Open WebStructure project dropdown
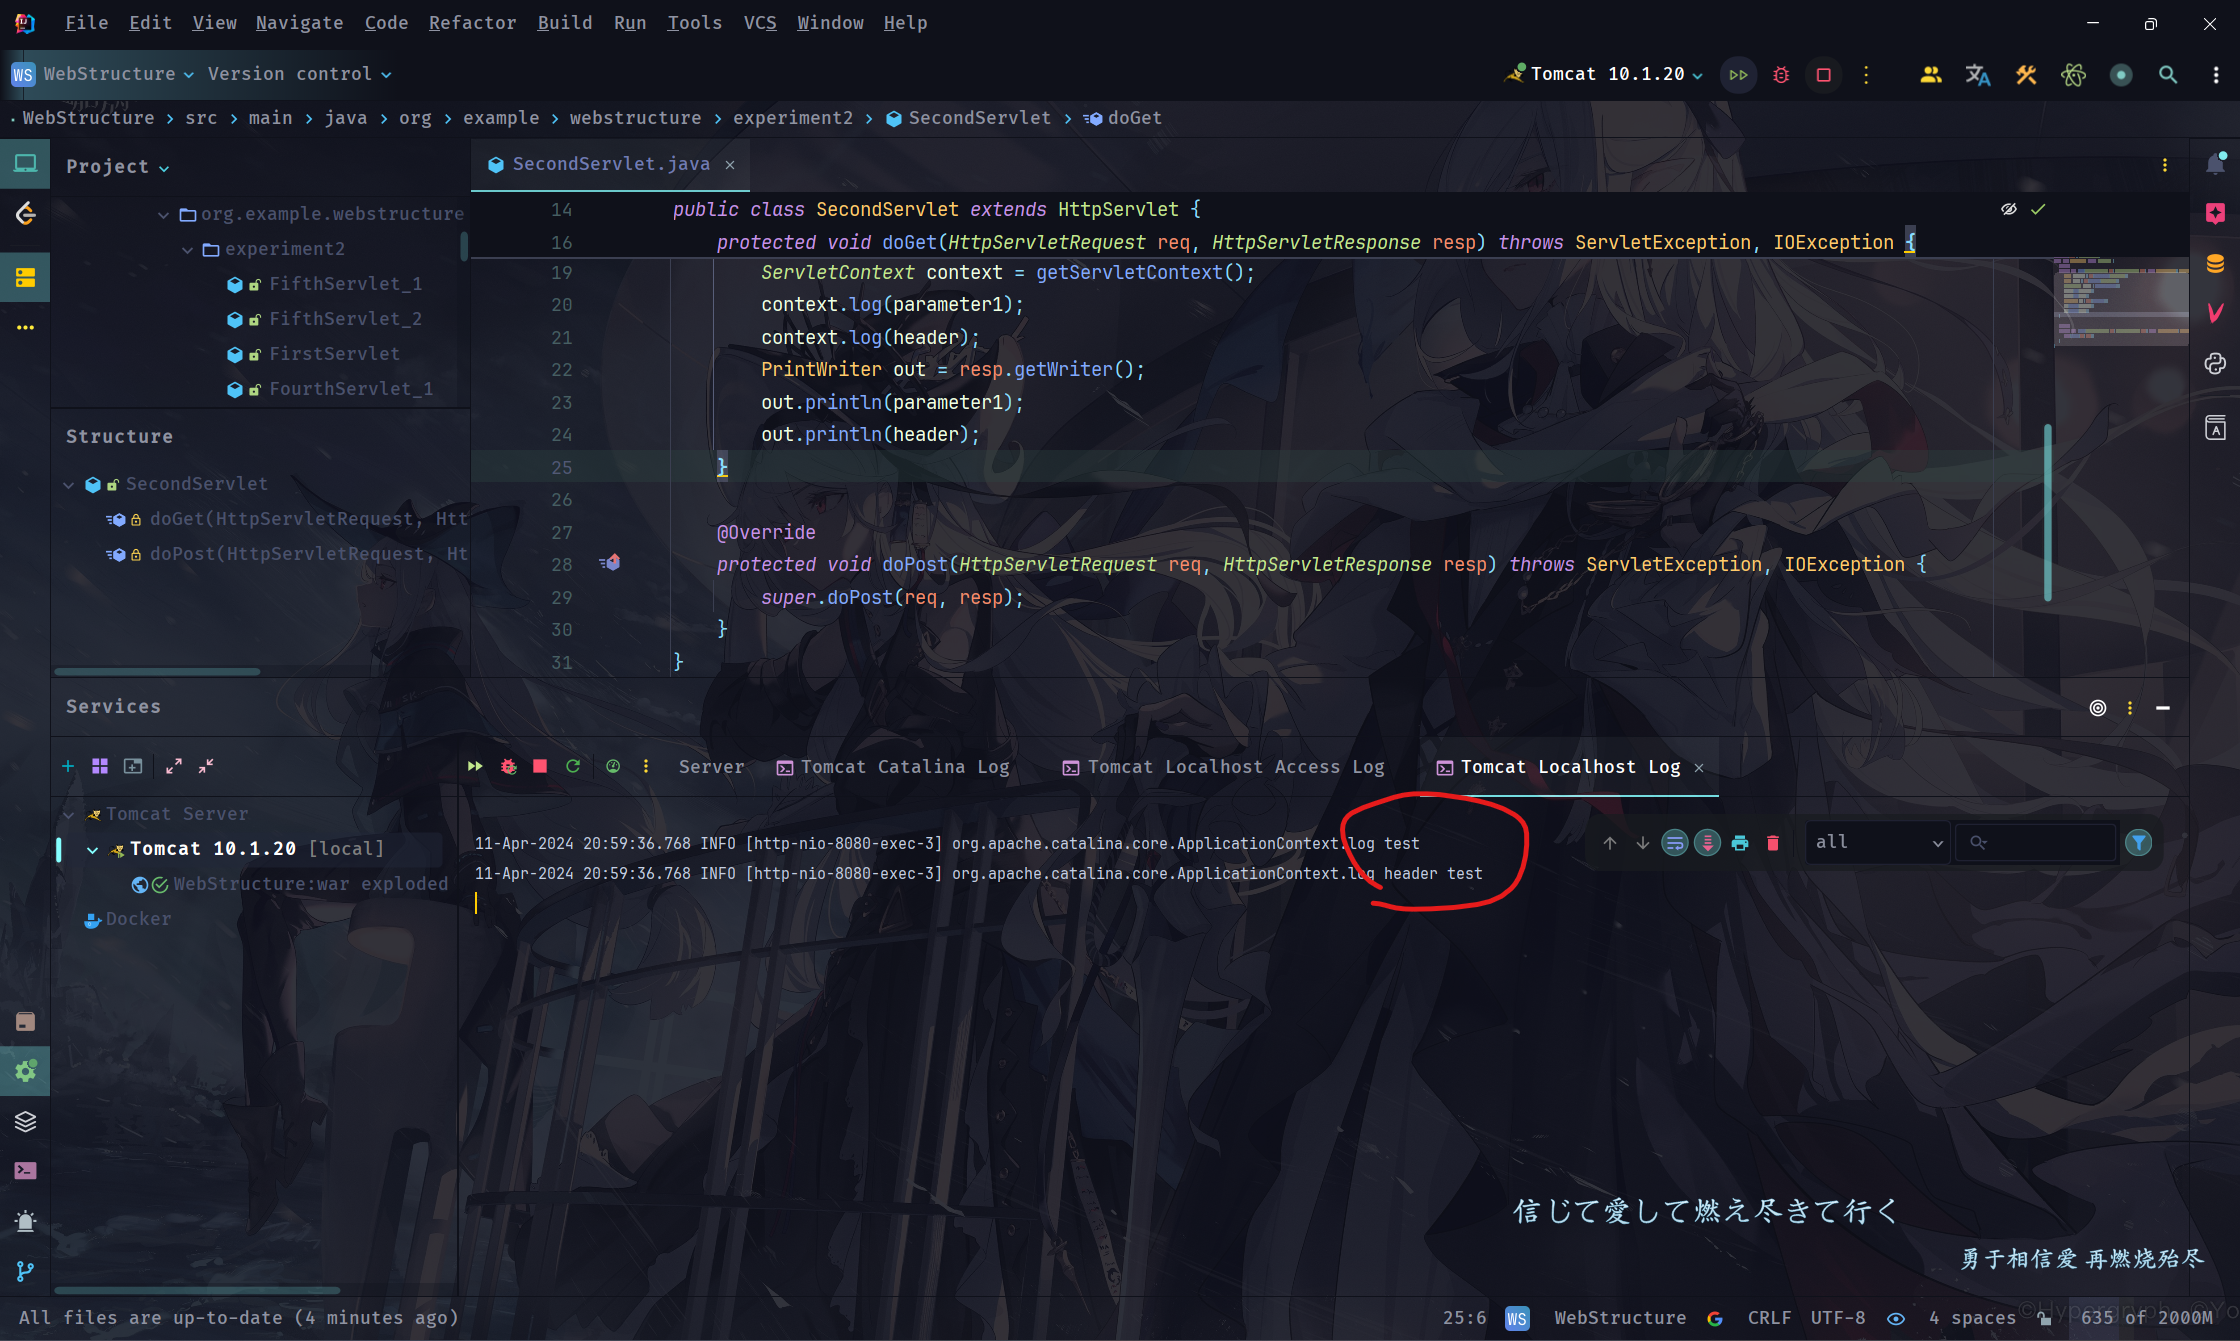The width and height of the screenshot is (2240, 1341). click(101, 74)
